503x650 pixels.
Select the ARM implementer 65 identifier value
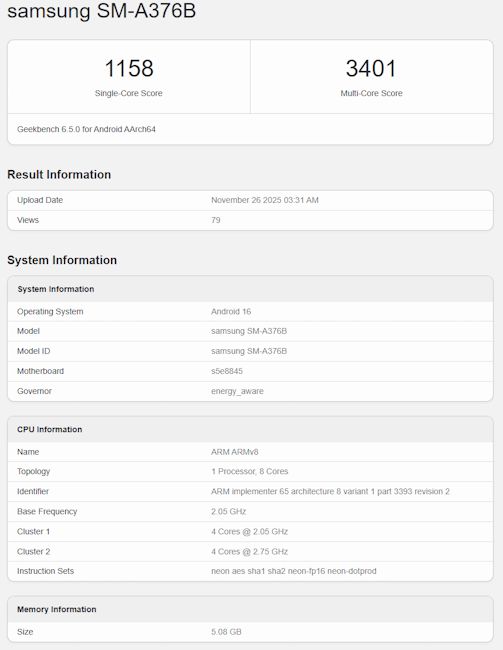[x=330, y=491]
